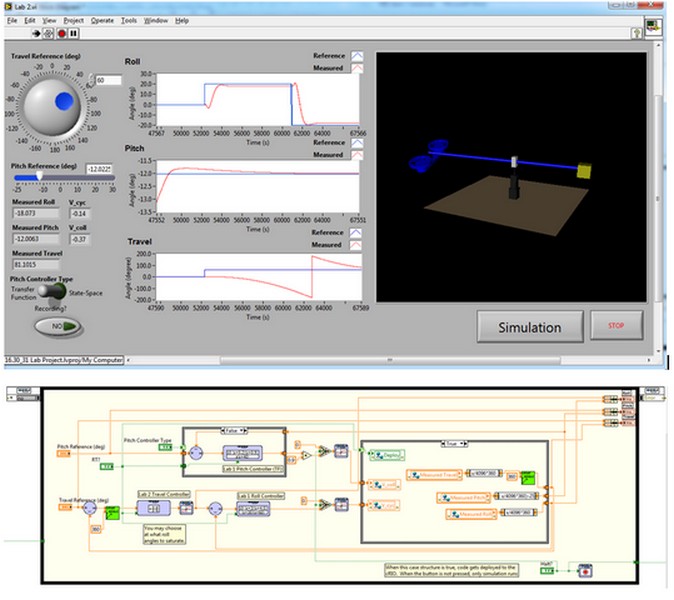Open the Operate menu
This screenshot has width=674, height=600.
(102, 20)
